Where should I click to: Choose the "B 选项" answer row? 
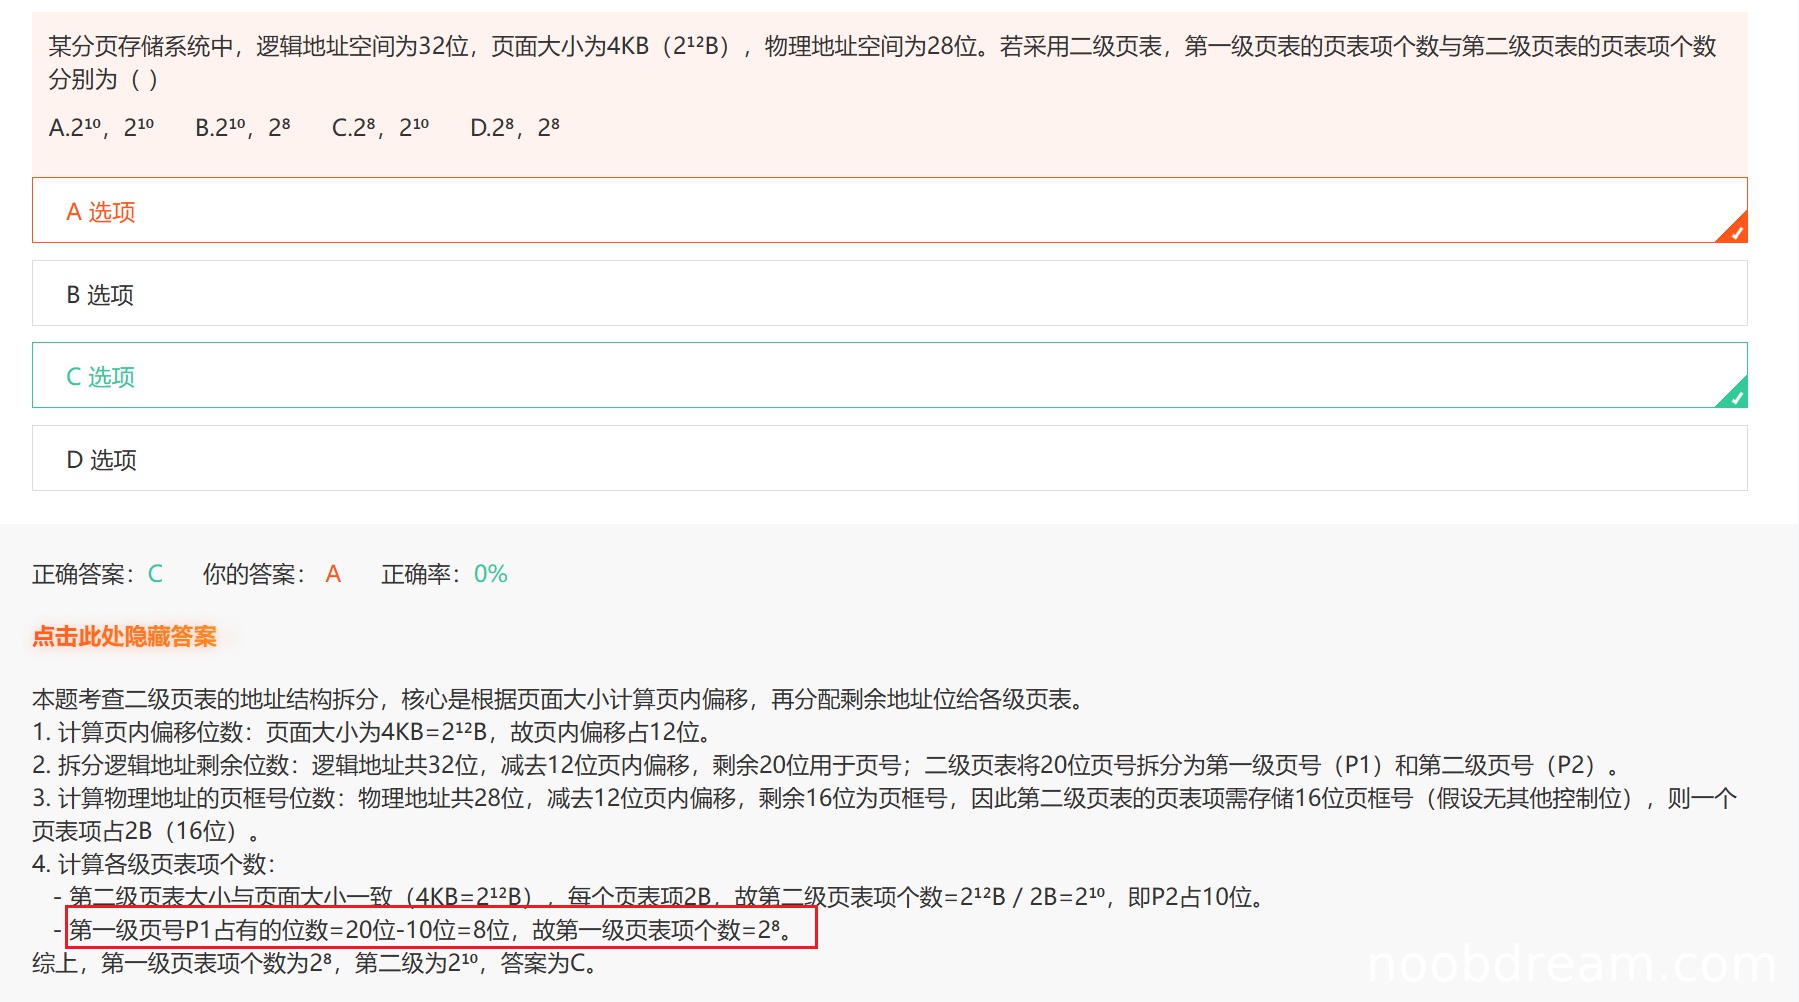pyautogui.click(x=888, y=294)
